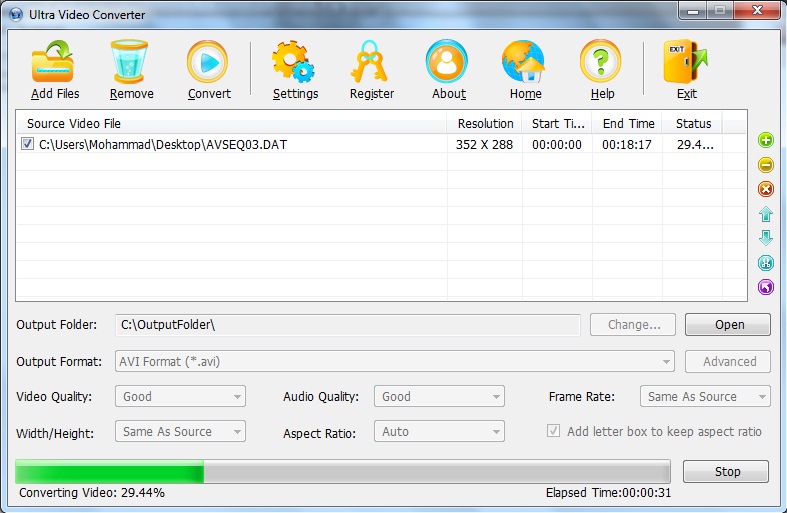Click the green plus add icon on the right sidebar

click(765, 140)
